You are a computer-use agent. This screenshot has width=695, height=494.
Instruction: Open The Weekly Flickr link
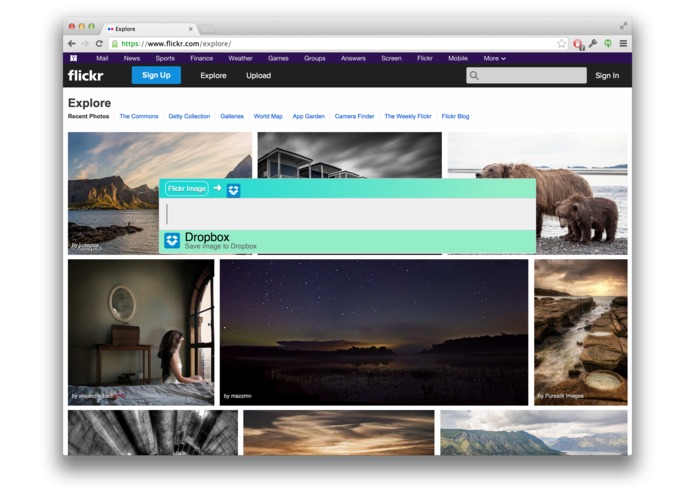[408, 116]
